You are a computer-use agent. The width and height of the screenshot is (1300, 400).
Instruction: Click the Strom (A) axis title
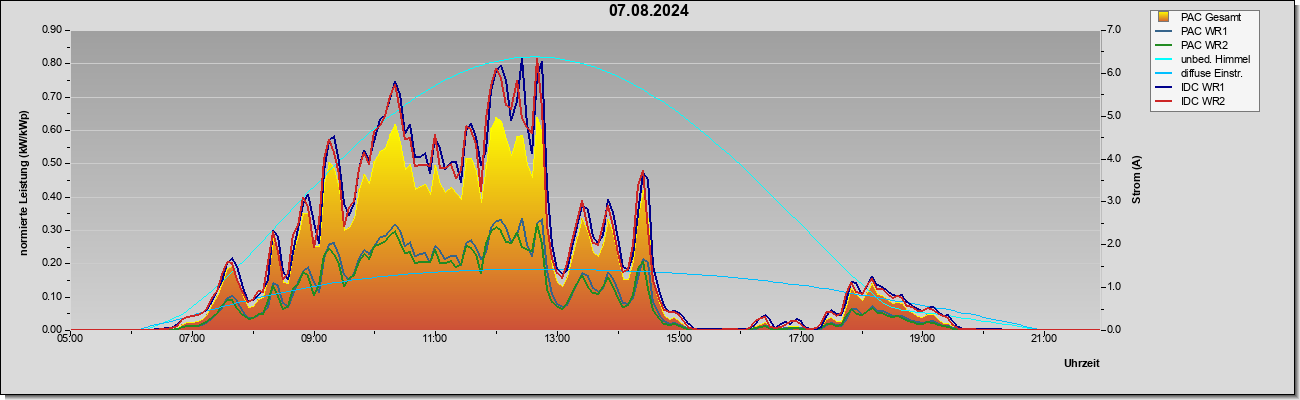(1137, 180)
